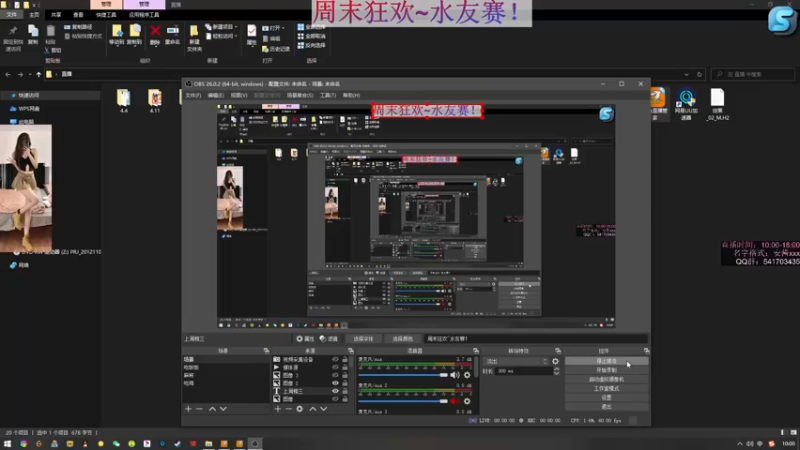The height and width of the screenshot is (450, 800).
Task: Open first mixer channel settings gear
Action: click(467, 375)
